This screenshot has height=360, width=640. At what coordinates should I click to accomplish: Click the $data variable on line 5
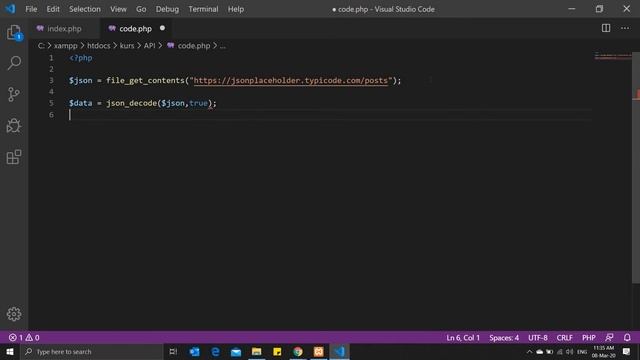[80, 103]
